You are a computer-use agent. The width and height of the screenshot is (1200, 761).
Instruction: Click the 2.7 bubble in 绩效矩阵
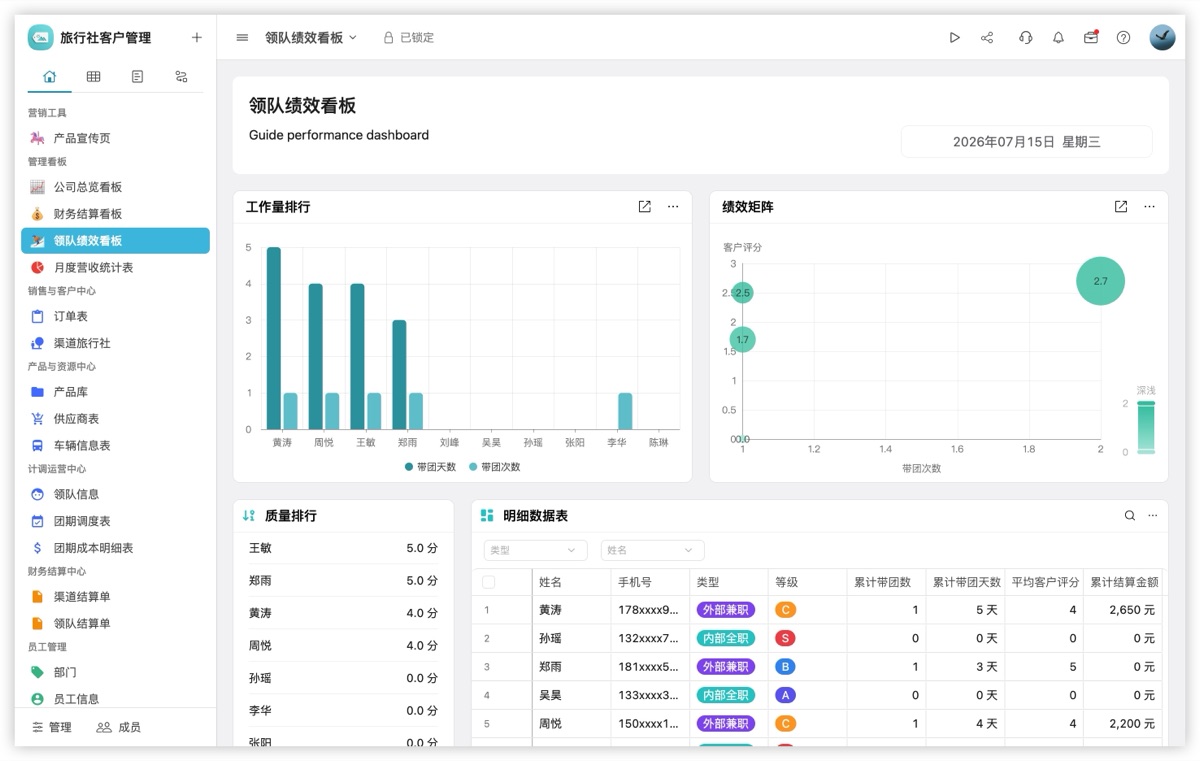(x=1100, y=281)
